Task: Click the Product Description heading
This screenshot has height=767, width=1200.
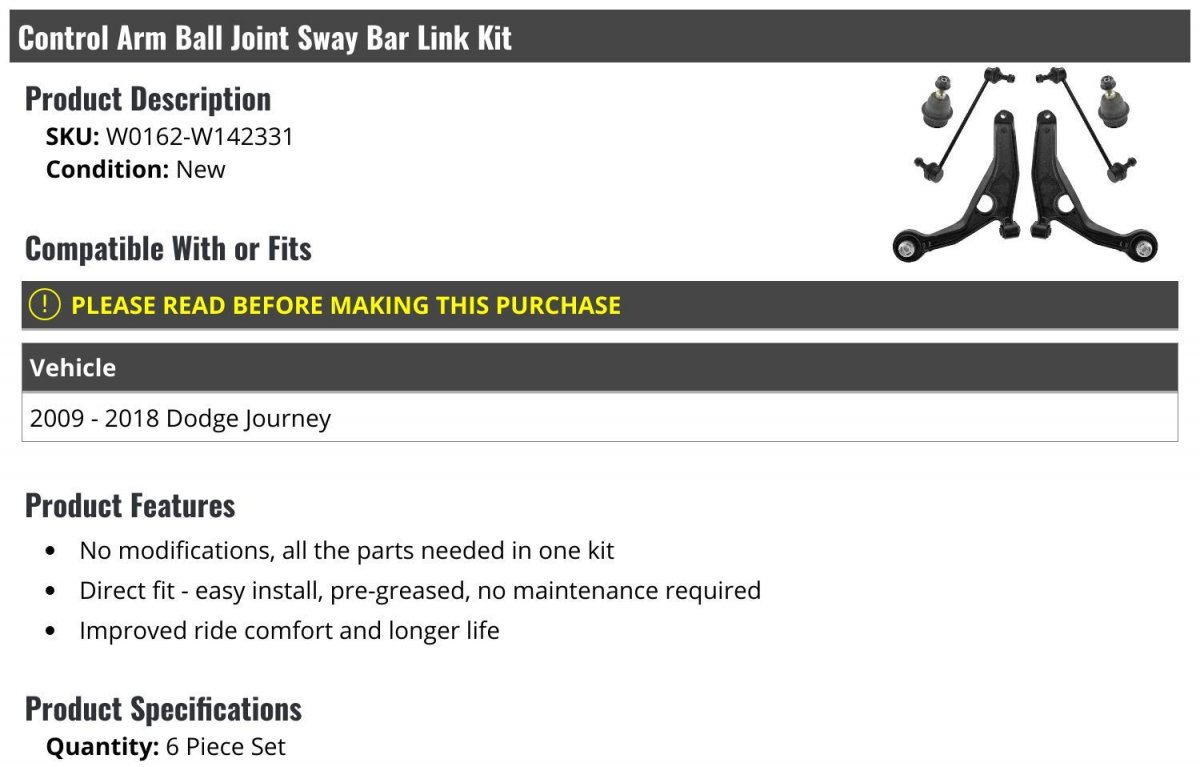Action: coord(148,98)
